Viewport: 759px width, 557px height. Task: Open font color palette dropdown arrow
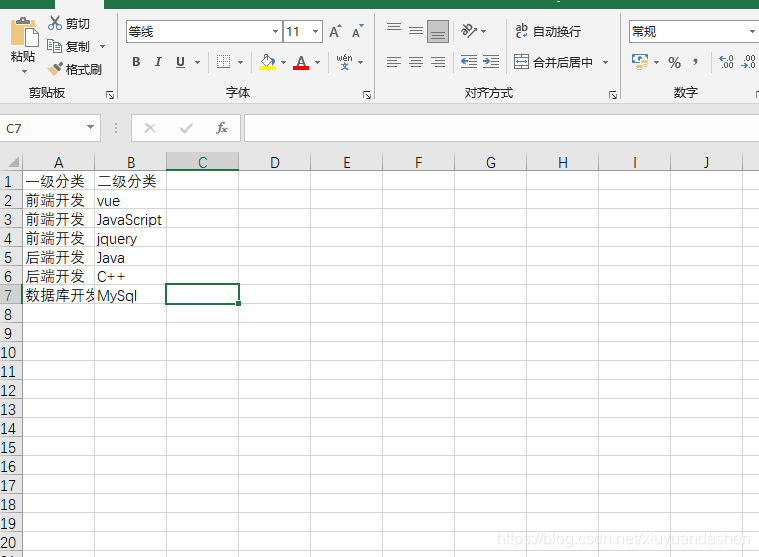318,62
